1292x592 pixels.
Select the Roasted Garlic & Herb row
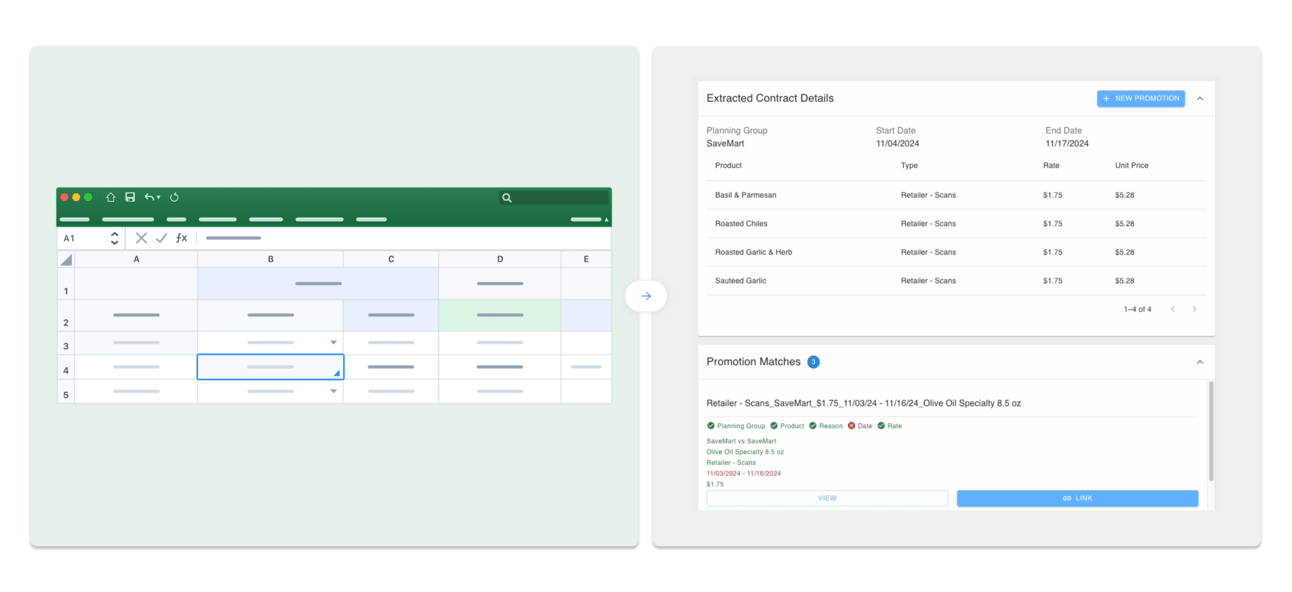click(956, 252)
